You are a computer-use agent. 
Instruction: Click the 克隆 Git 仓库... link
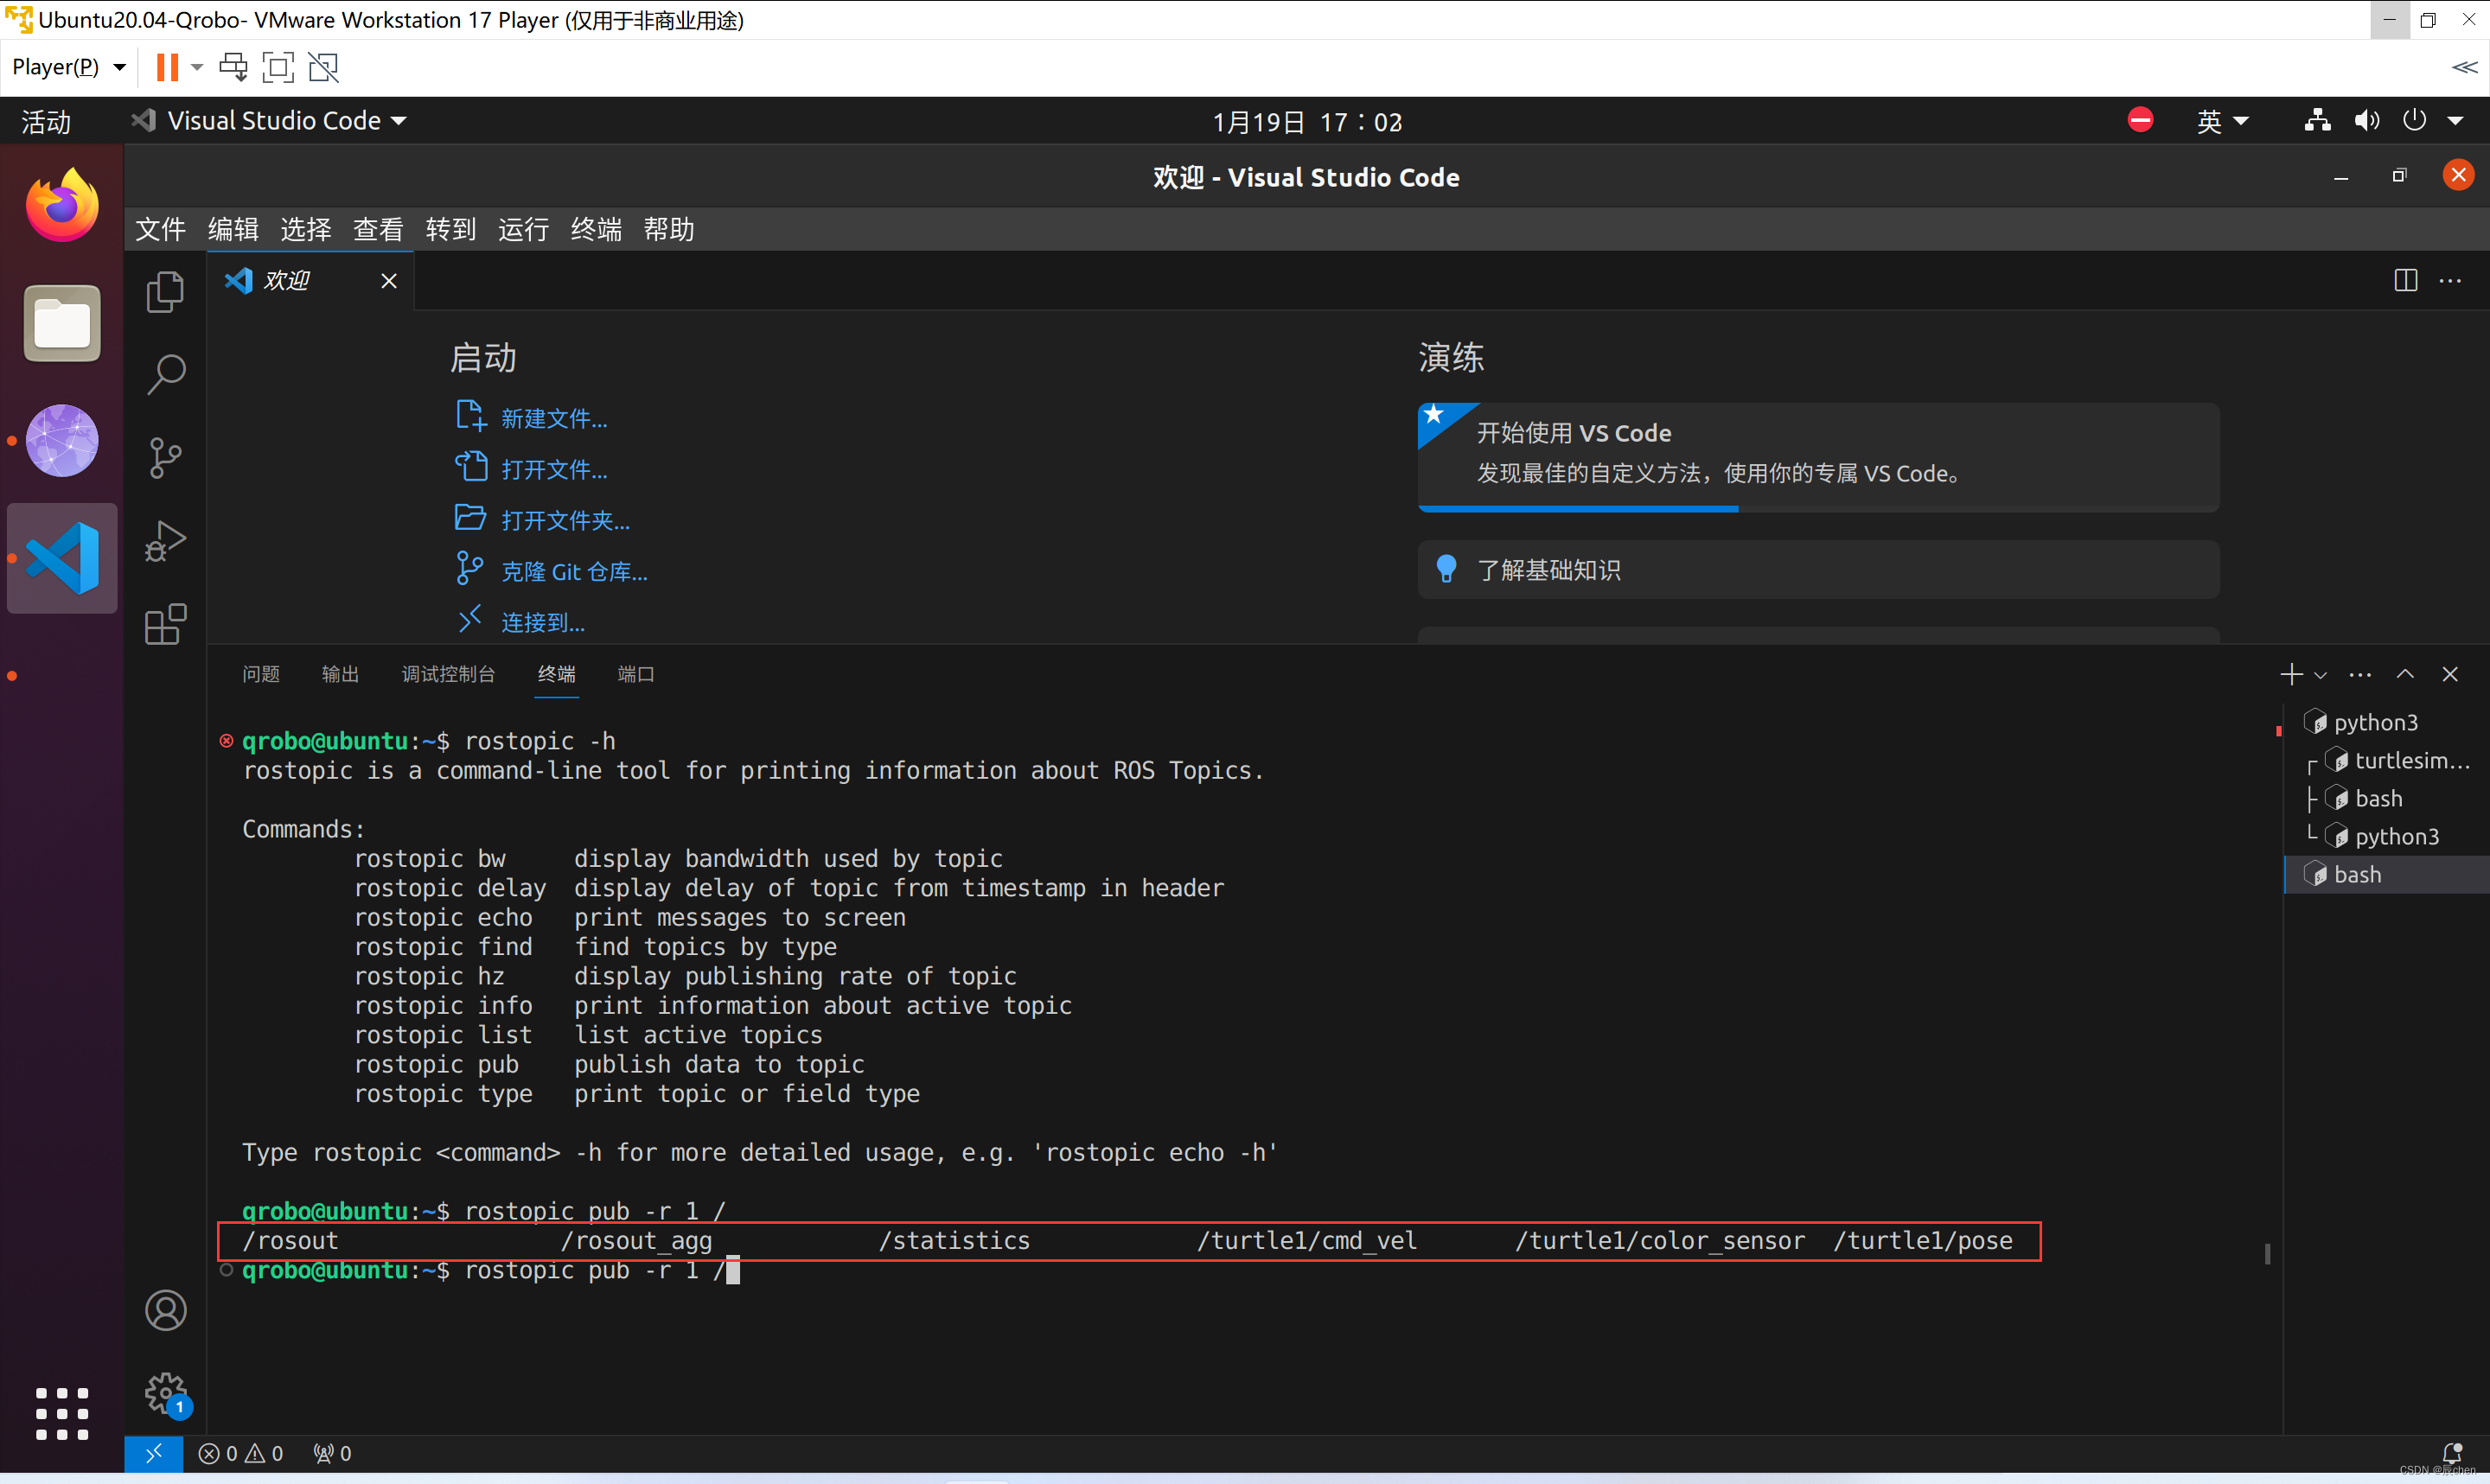coord(574,571)
